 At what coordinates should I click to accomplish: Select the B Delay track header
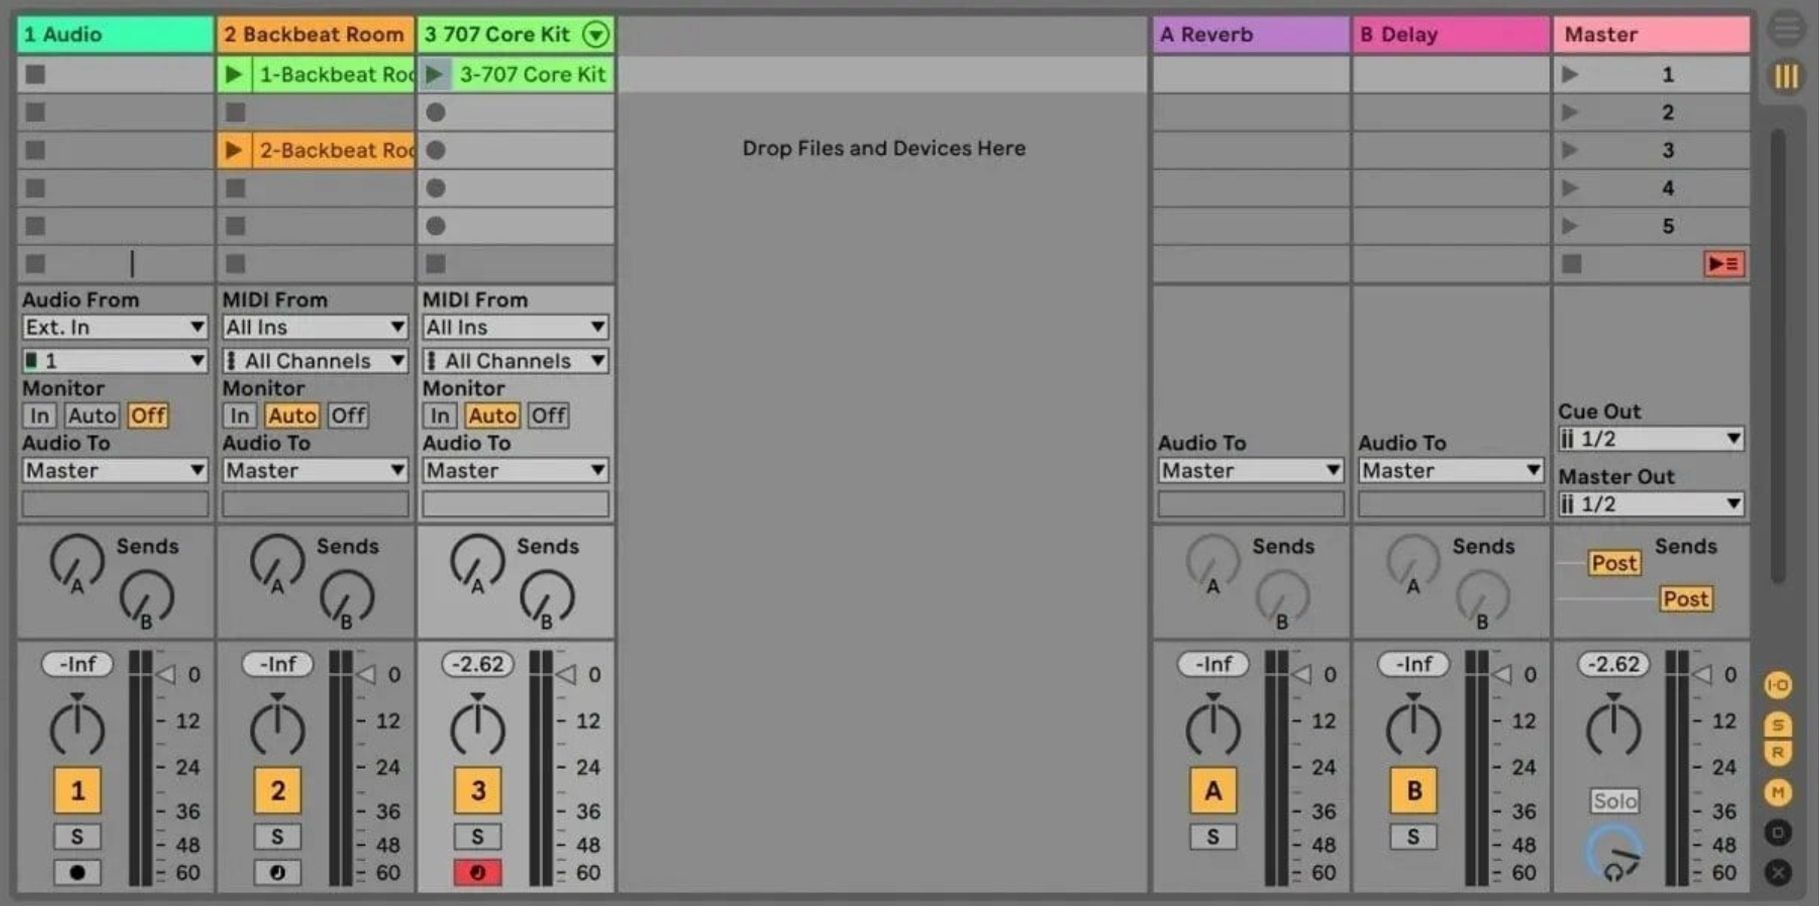pos(1450,34)
